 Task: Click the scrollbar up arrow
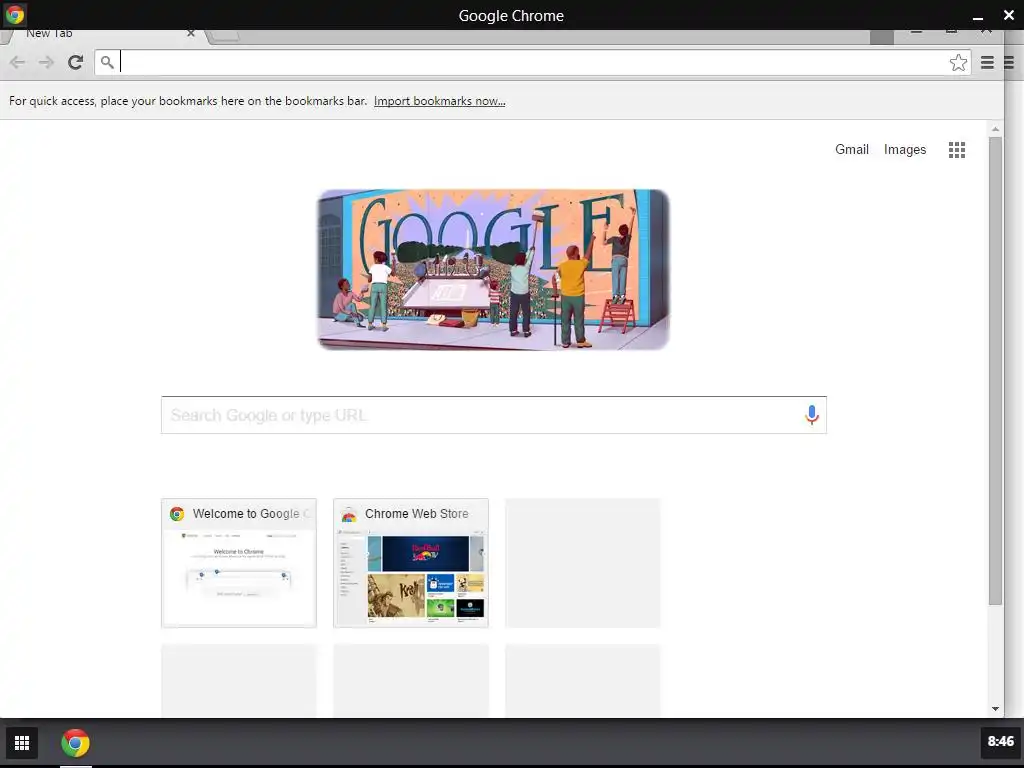pyautogui.click(x=995, y=129)
